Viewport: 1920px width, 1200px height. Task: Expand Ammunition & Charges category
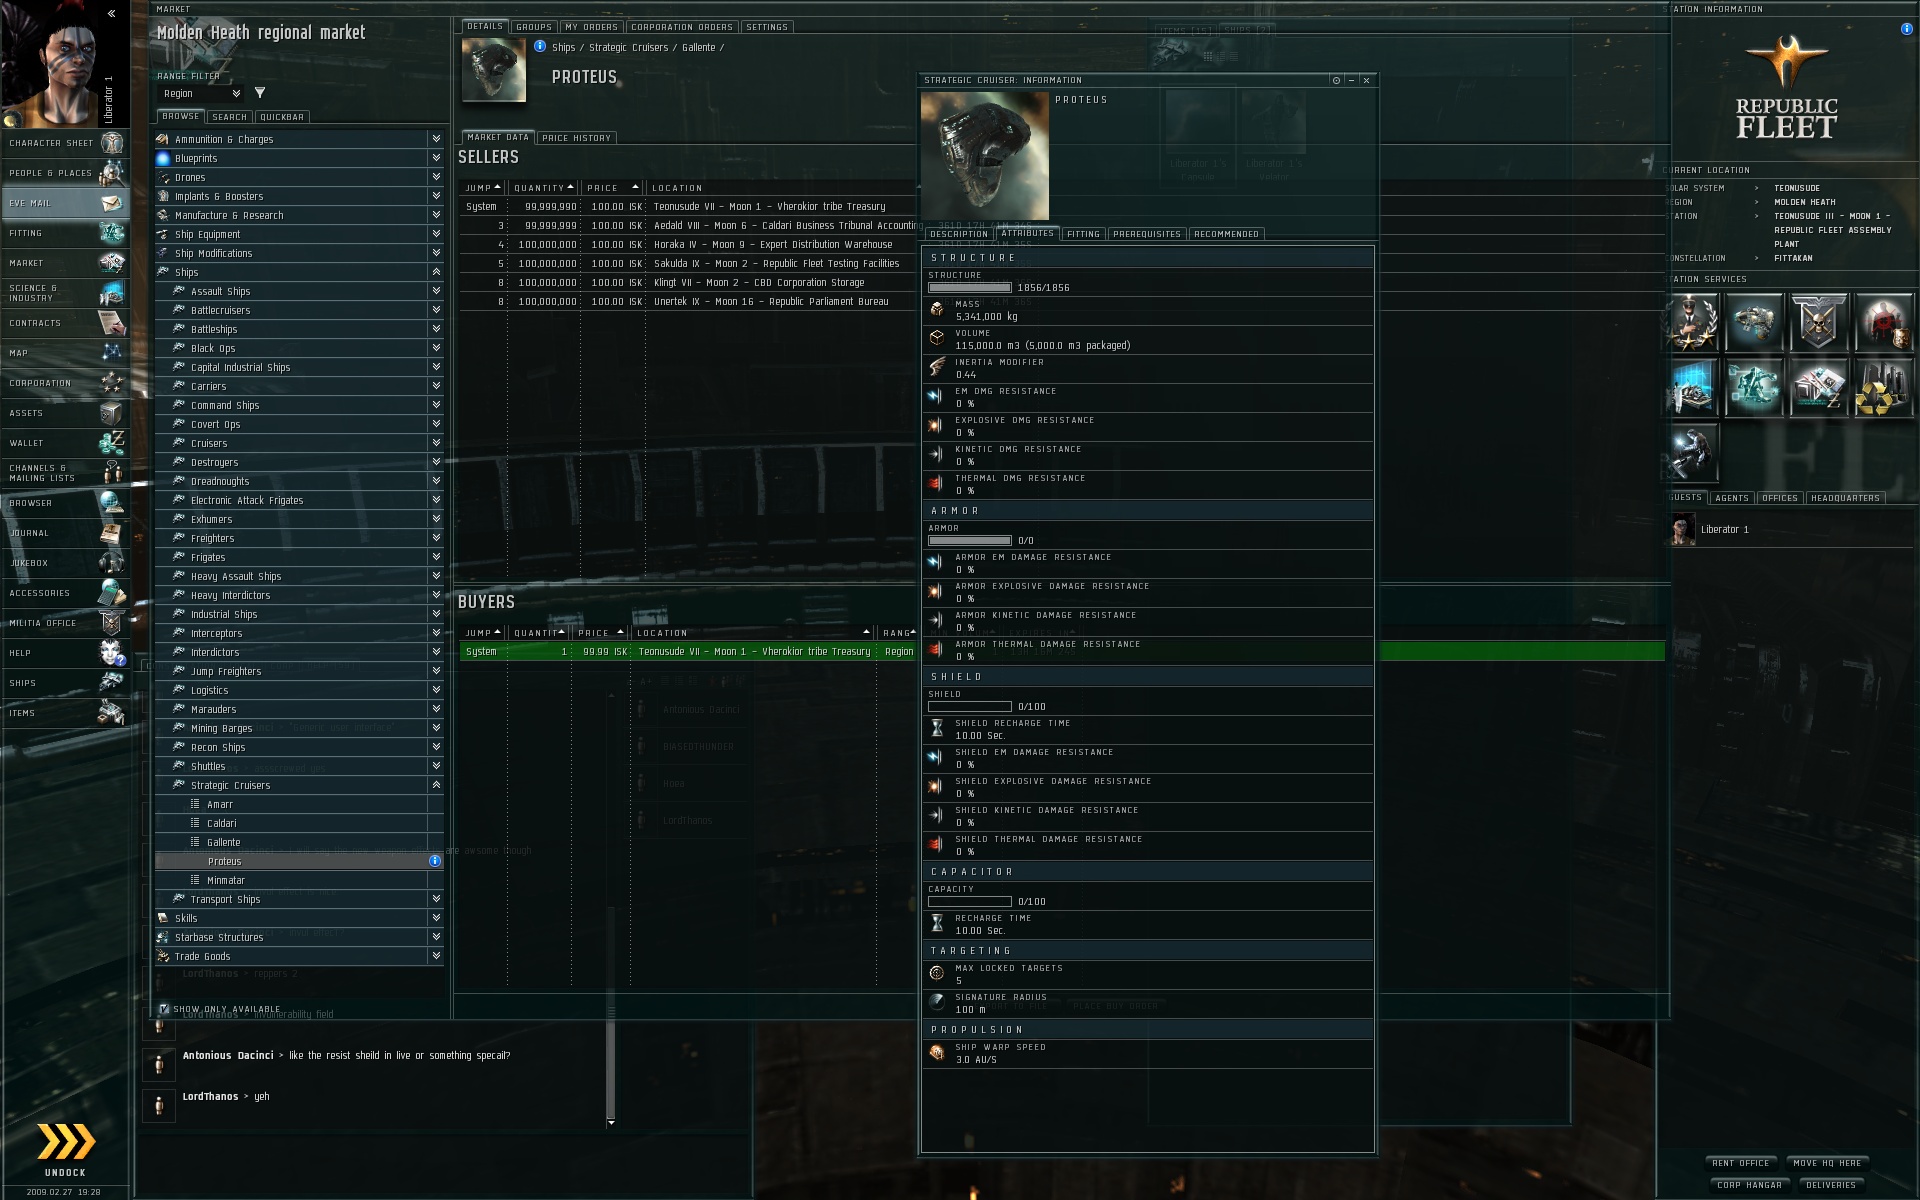coord(436,139)
